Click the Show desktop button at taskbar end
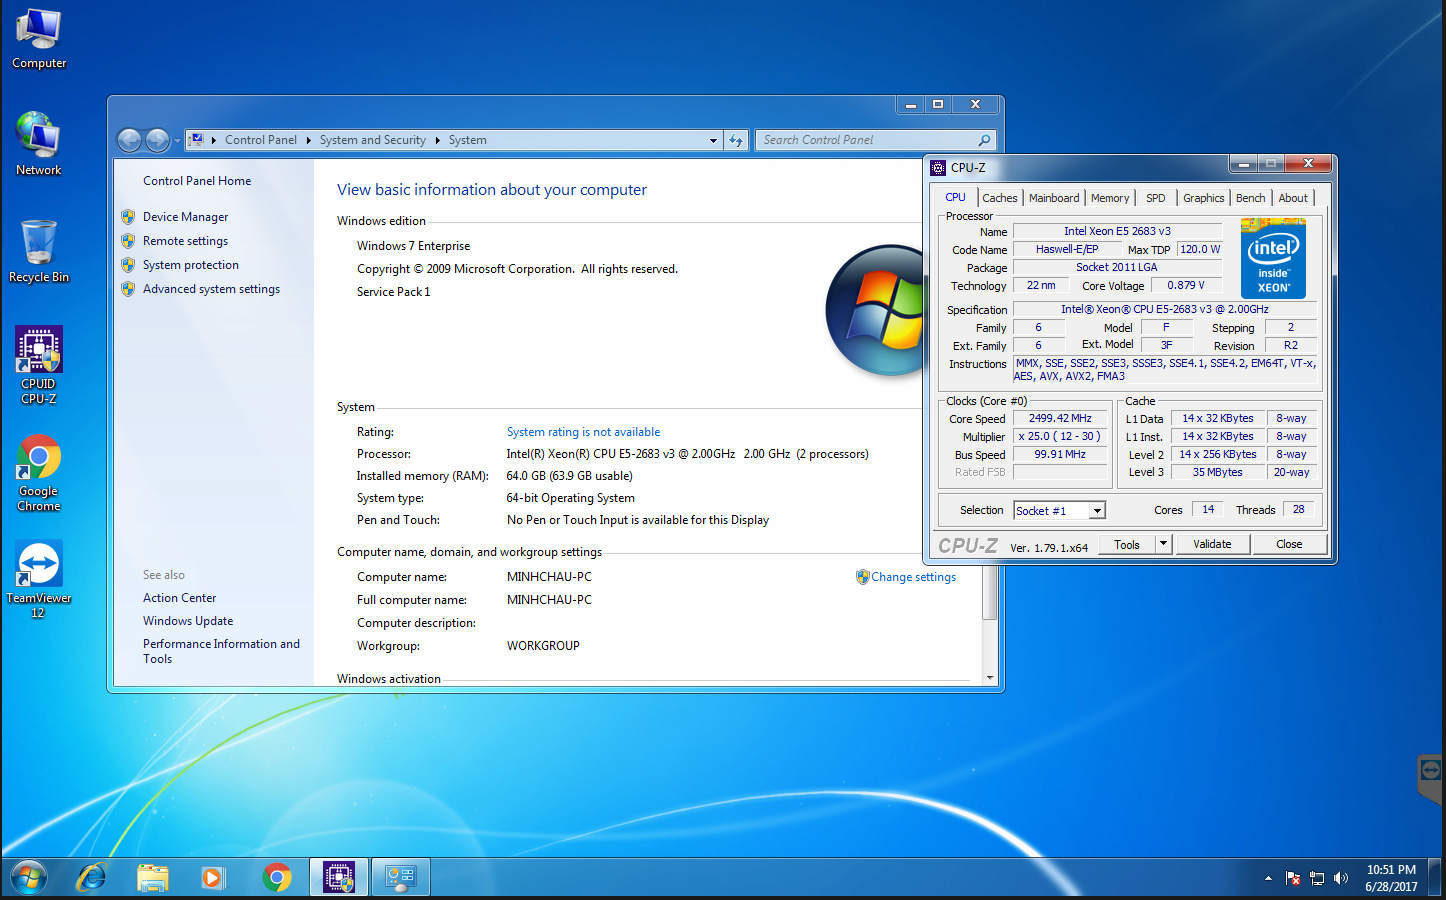 1437,878
